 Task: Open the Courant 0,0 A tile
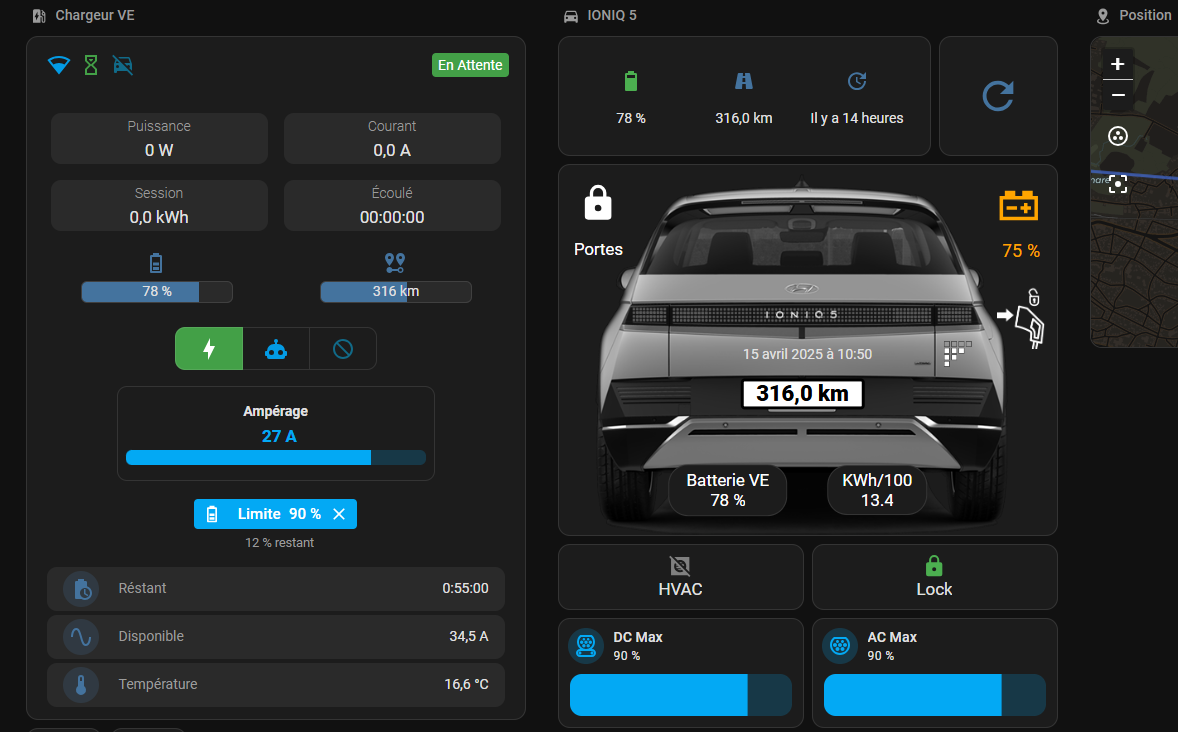pyautogui.click(x=392, y=138)
